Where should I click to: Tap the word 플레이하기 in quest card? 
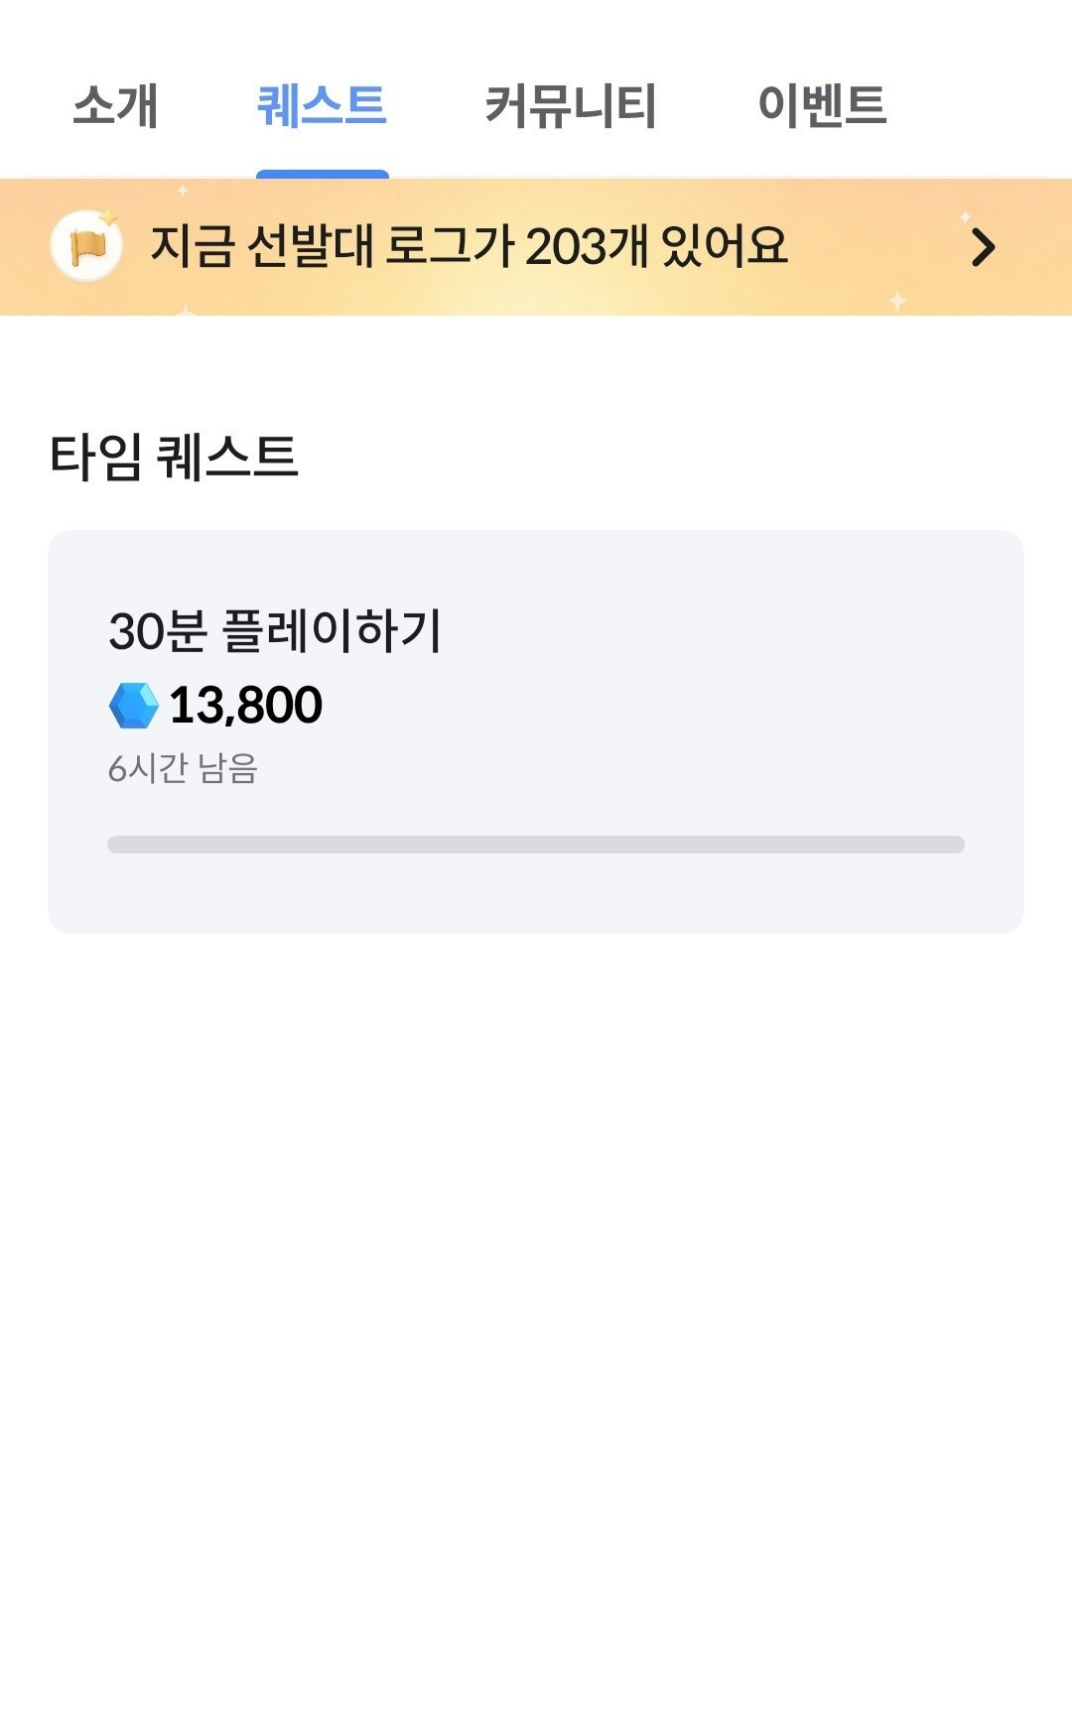(x=331, y=631)
